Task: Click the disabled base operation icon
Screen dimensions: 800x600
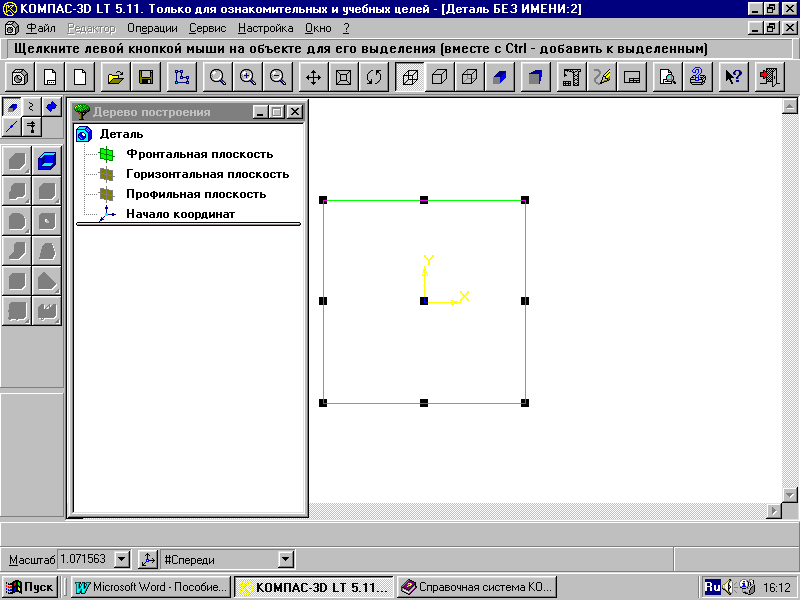Action: click(x=17, y=161)
